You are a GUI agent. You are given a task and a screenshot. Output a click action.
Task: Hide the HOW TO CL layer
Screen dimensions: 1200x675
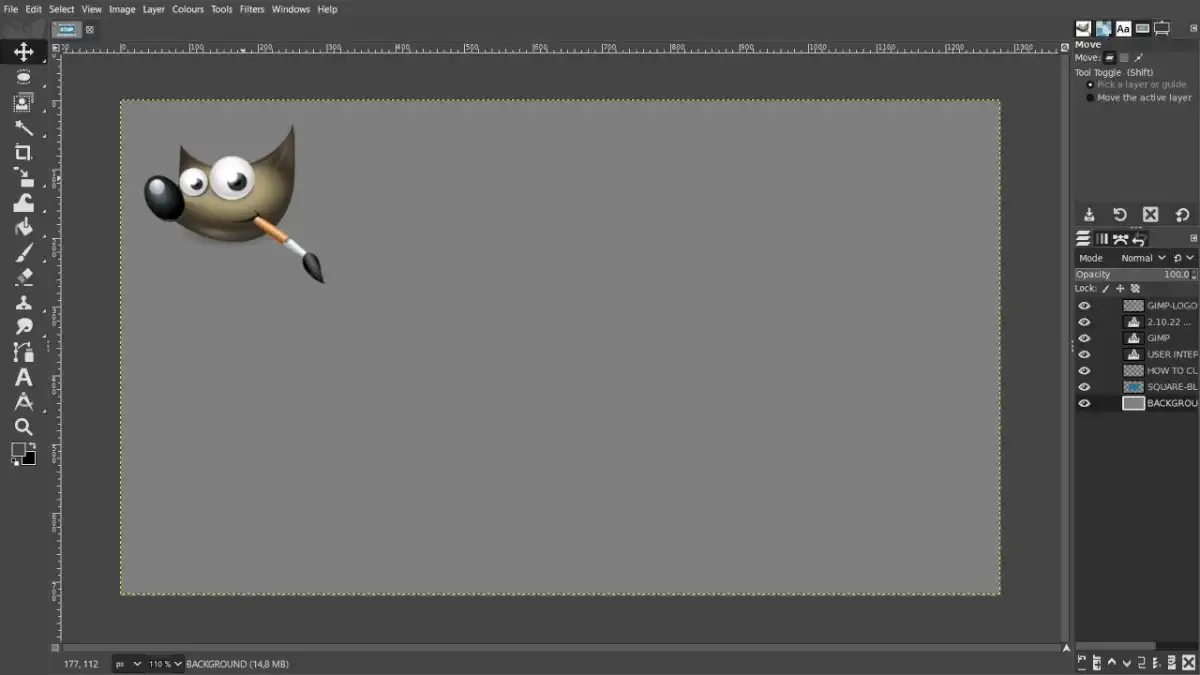[1084, 370]
